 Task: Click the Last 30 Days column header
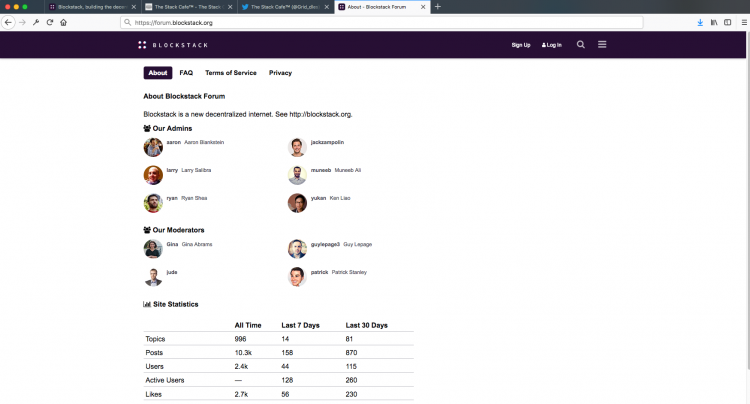pos(367,325)
